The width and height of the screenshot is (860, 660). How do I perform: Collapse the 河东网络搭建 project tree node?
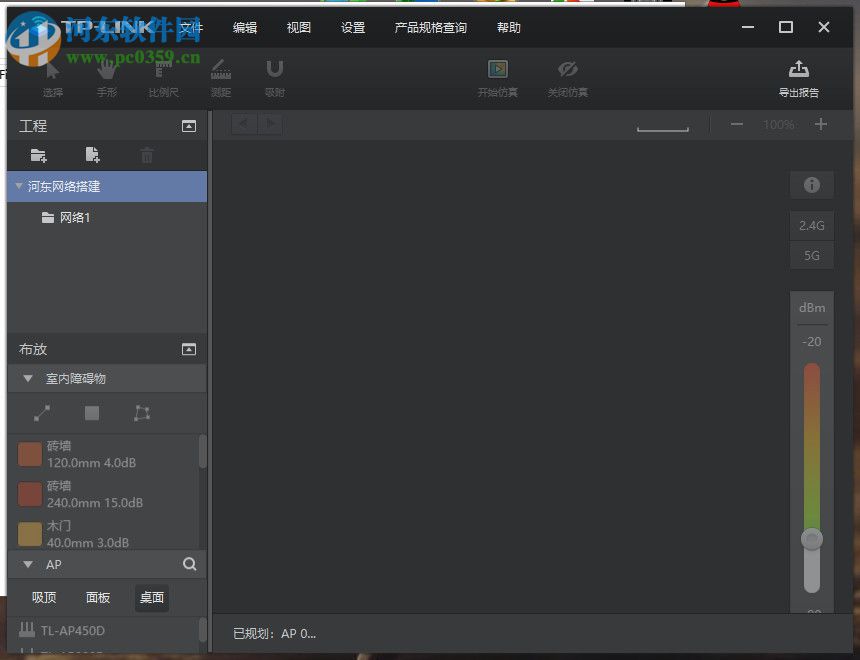18,186
